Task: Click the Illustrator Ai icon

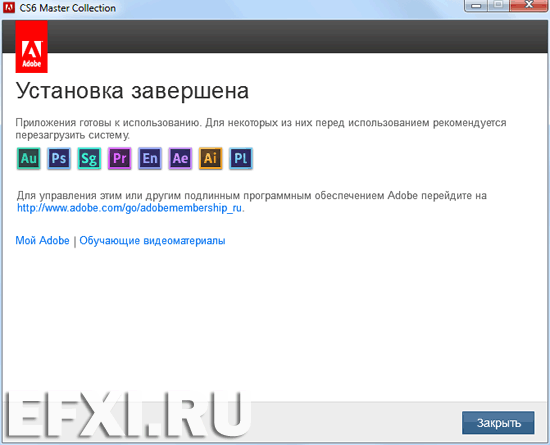Action: 210,159
